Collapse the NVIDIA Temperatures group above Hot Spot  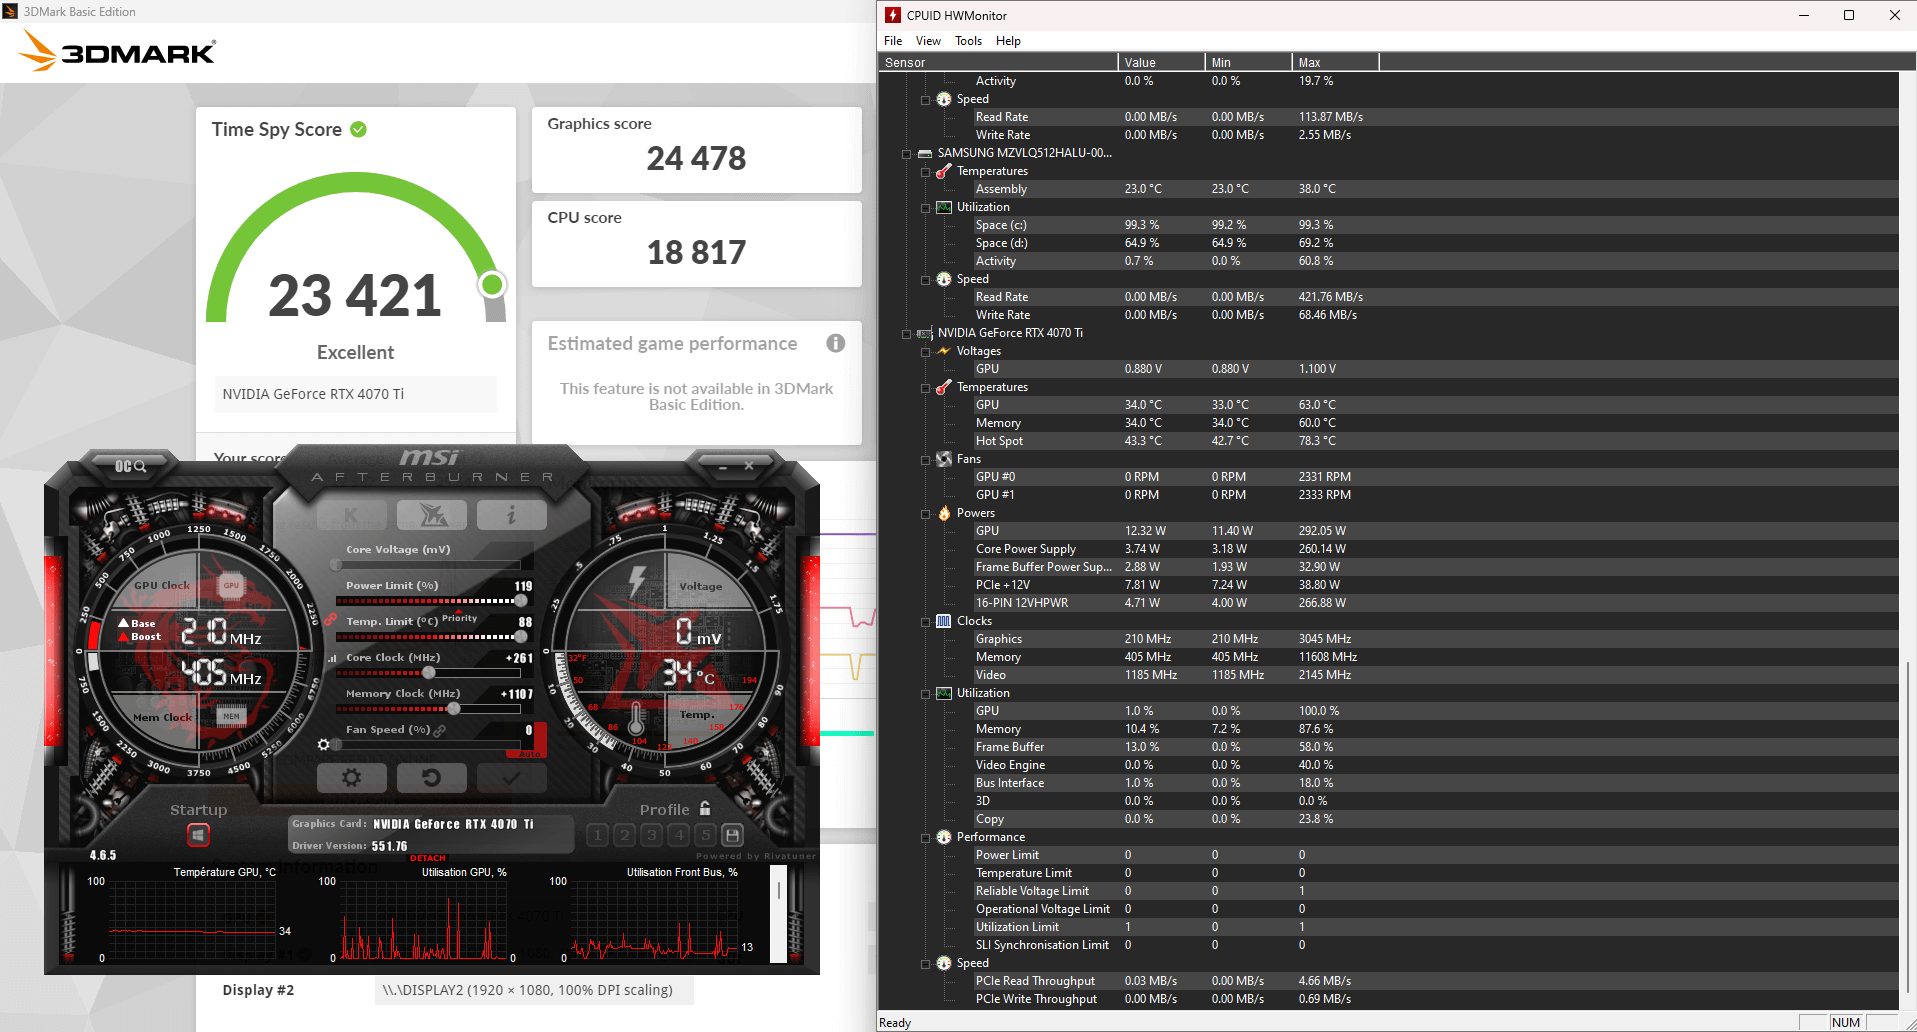(926, 388)
